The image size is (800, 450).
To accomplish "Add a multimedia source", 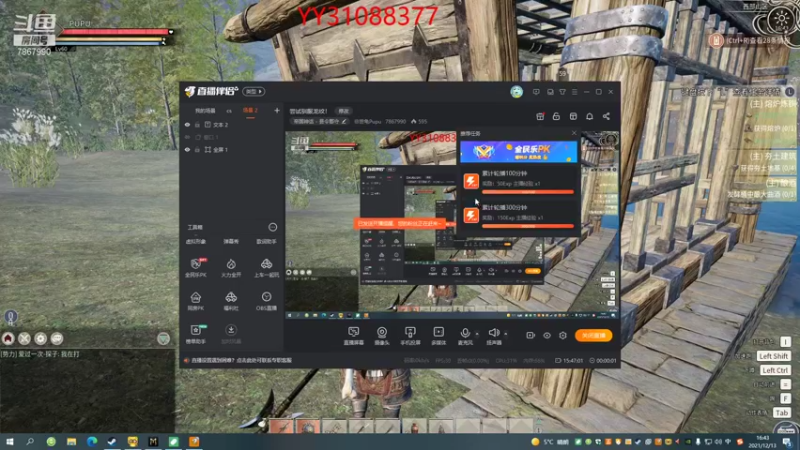I will click(438, 336).
